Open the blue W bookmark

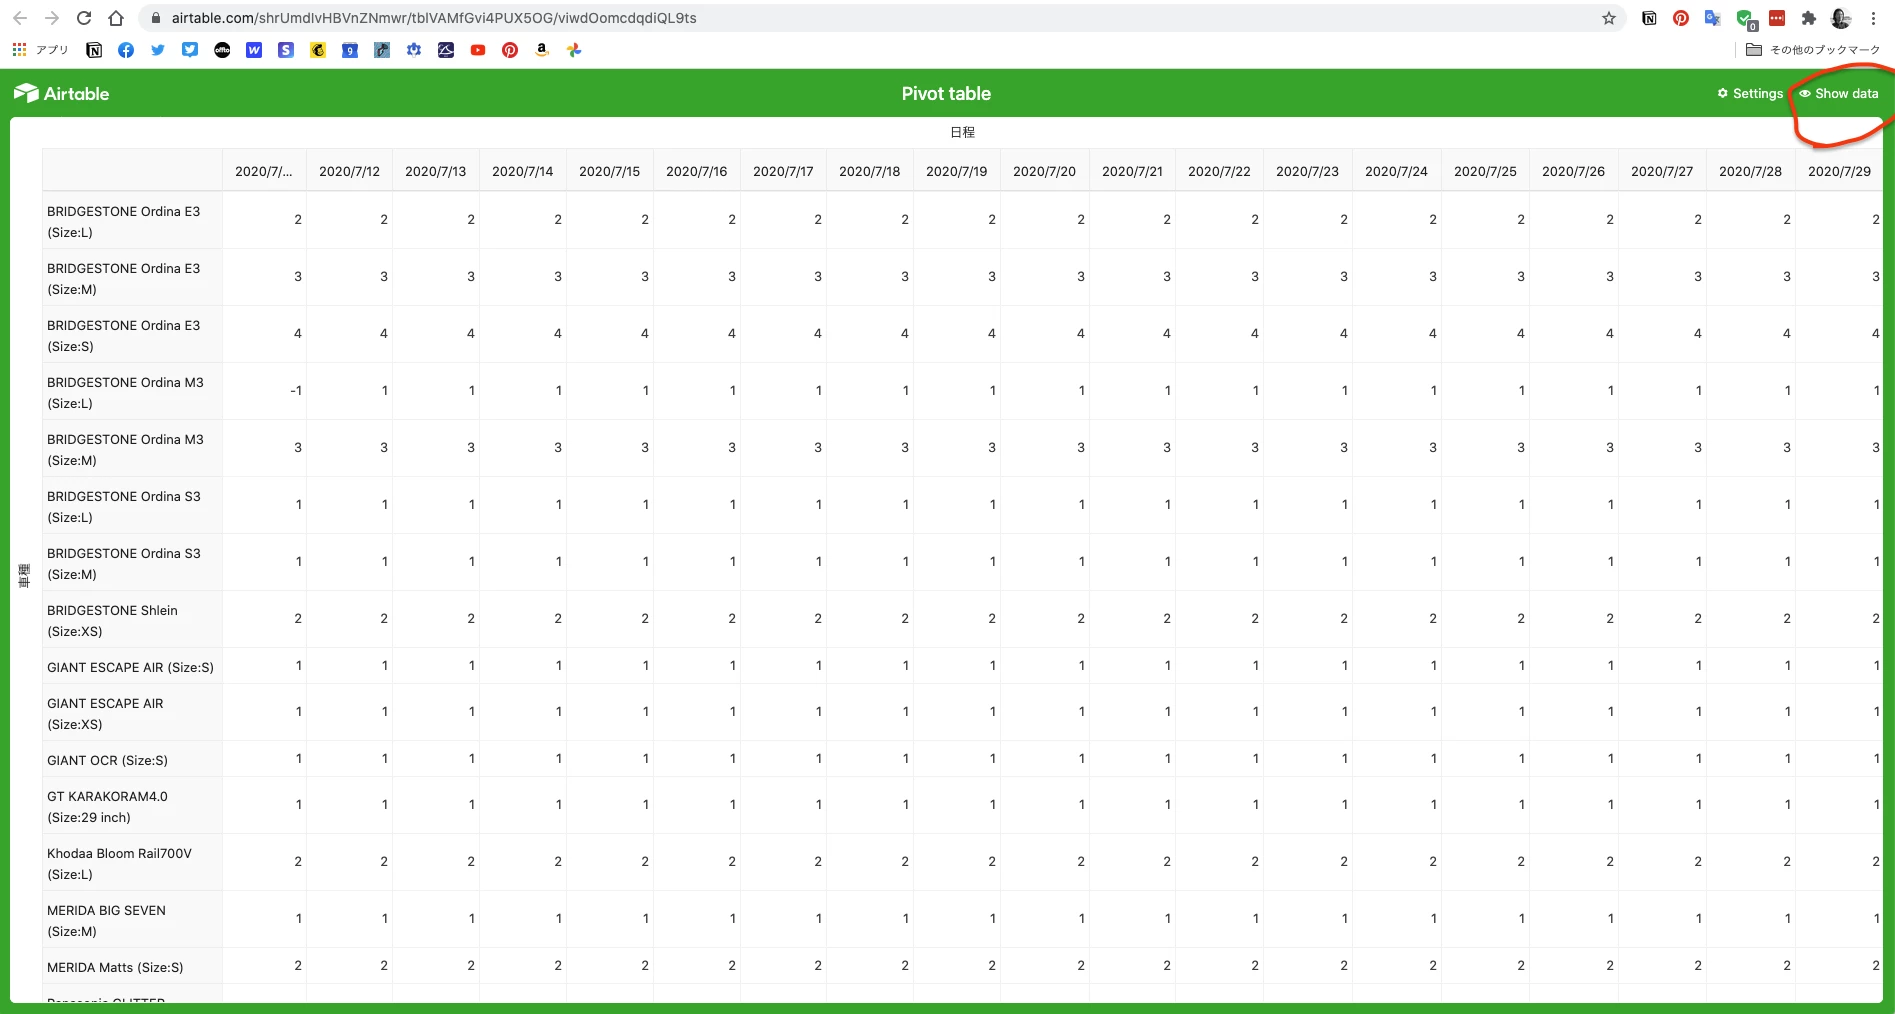tap(254, 50)
